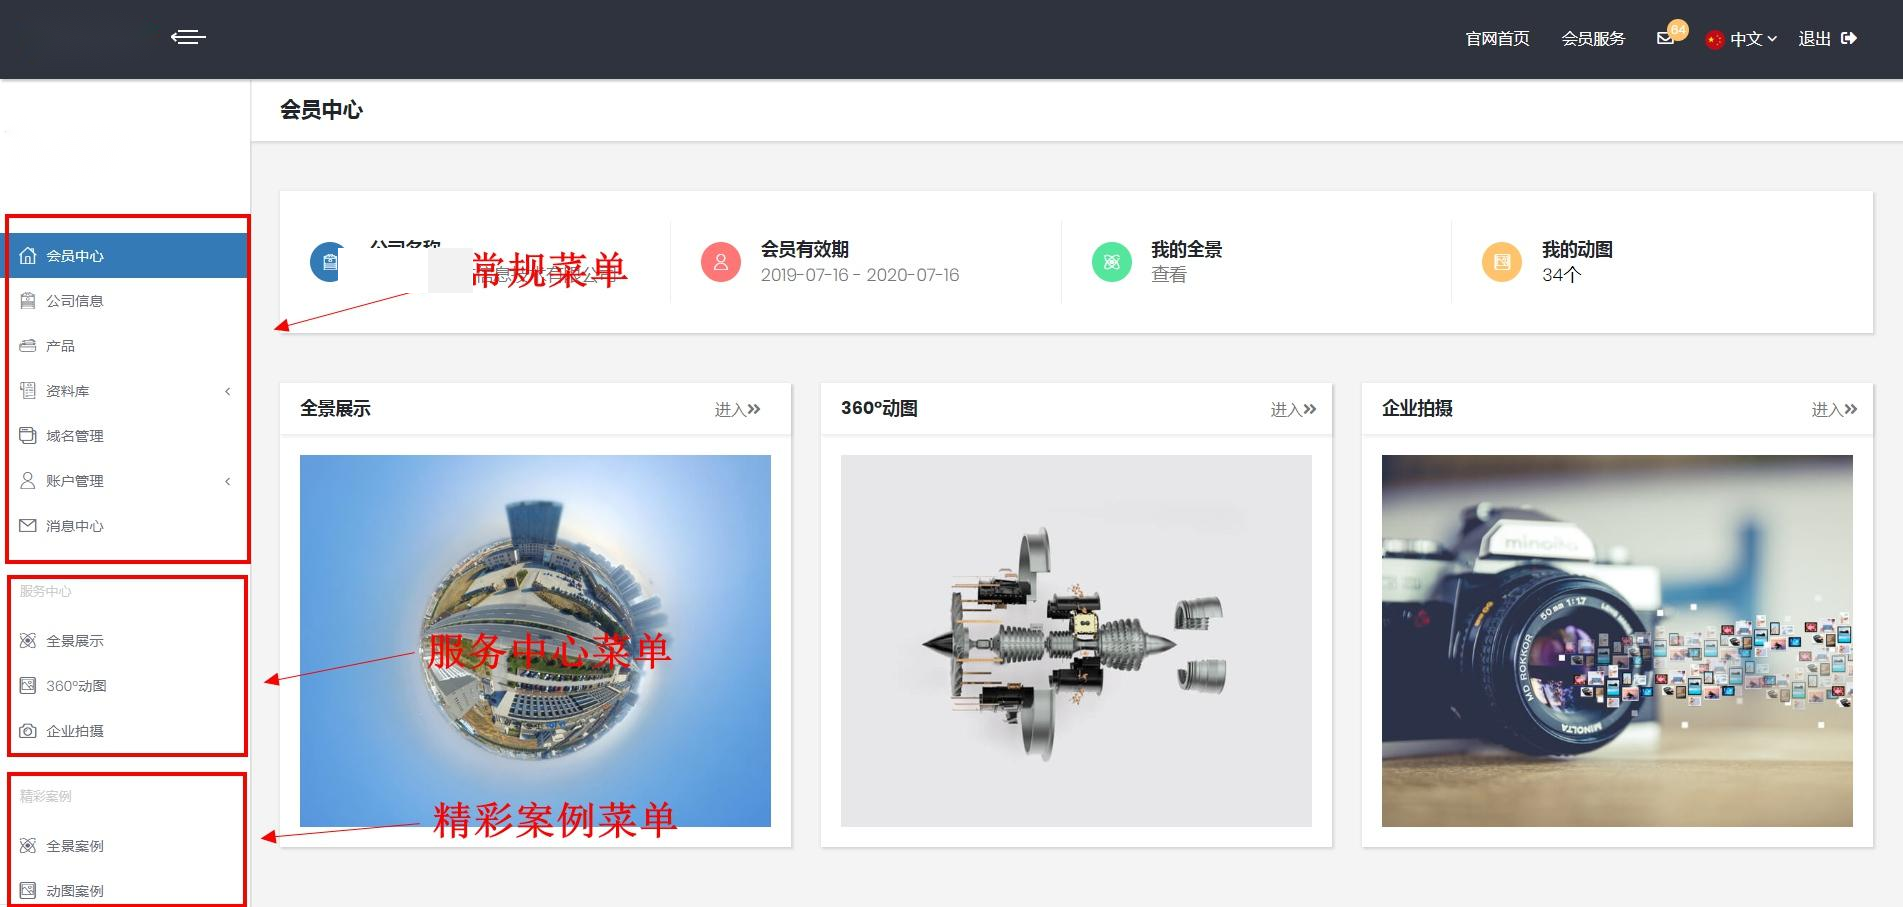Select the 会员中心 home icon in sidebar
The width and height of the screenshot is (1903, 907).
tap(27, 255)
